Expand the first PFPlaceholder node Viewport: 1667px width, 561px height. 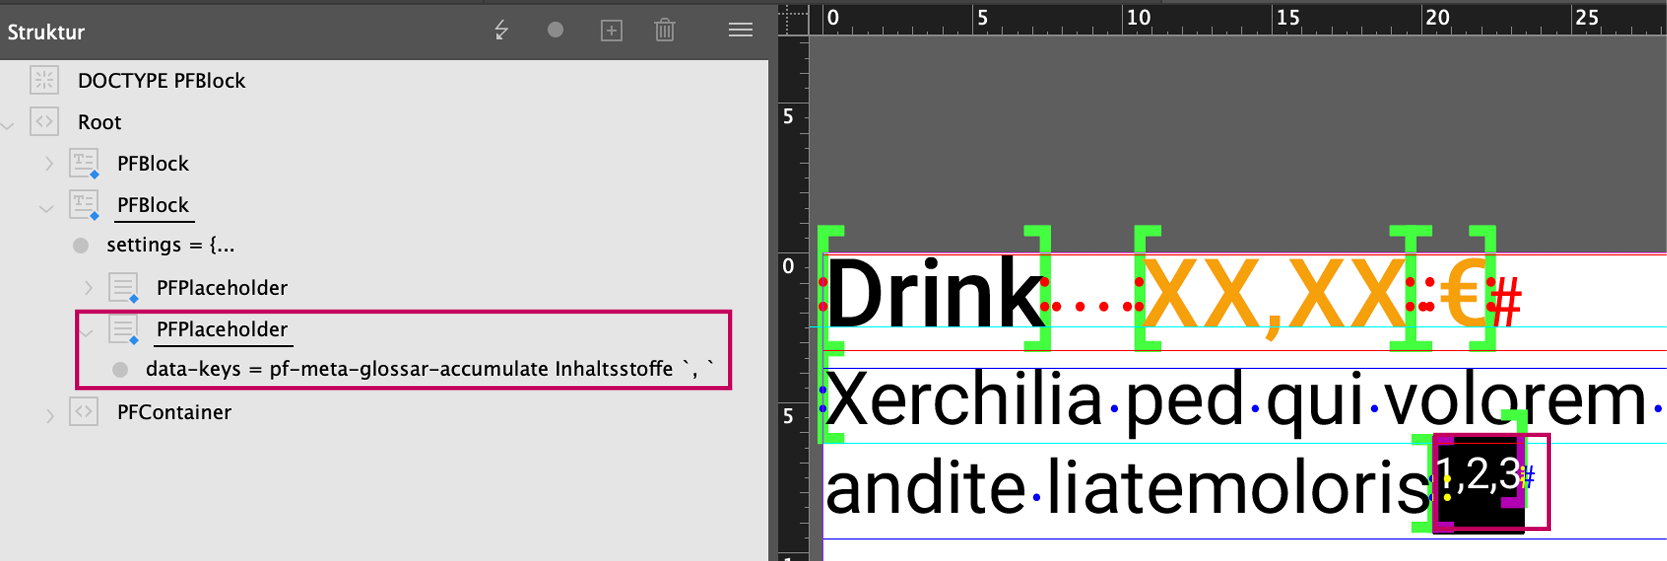click(88, 289)
